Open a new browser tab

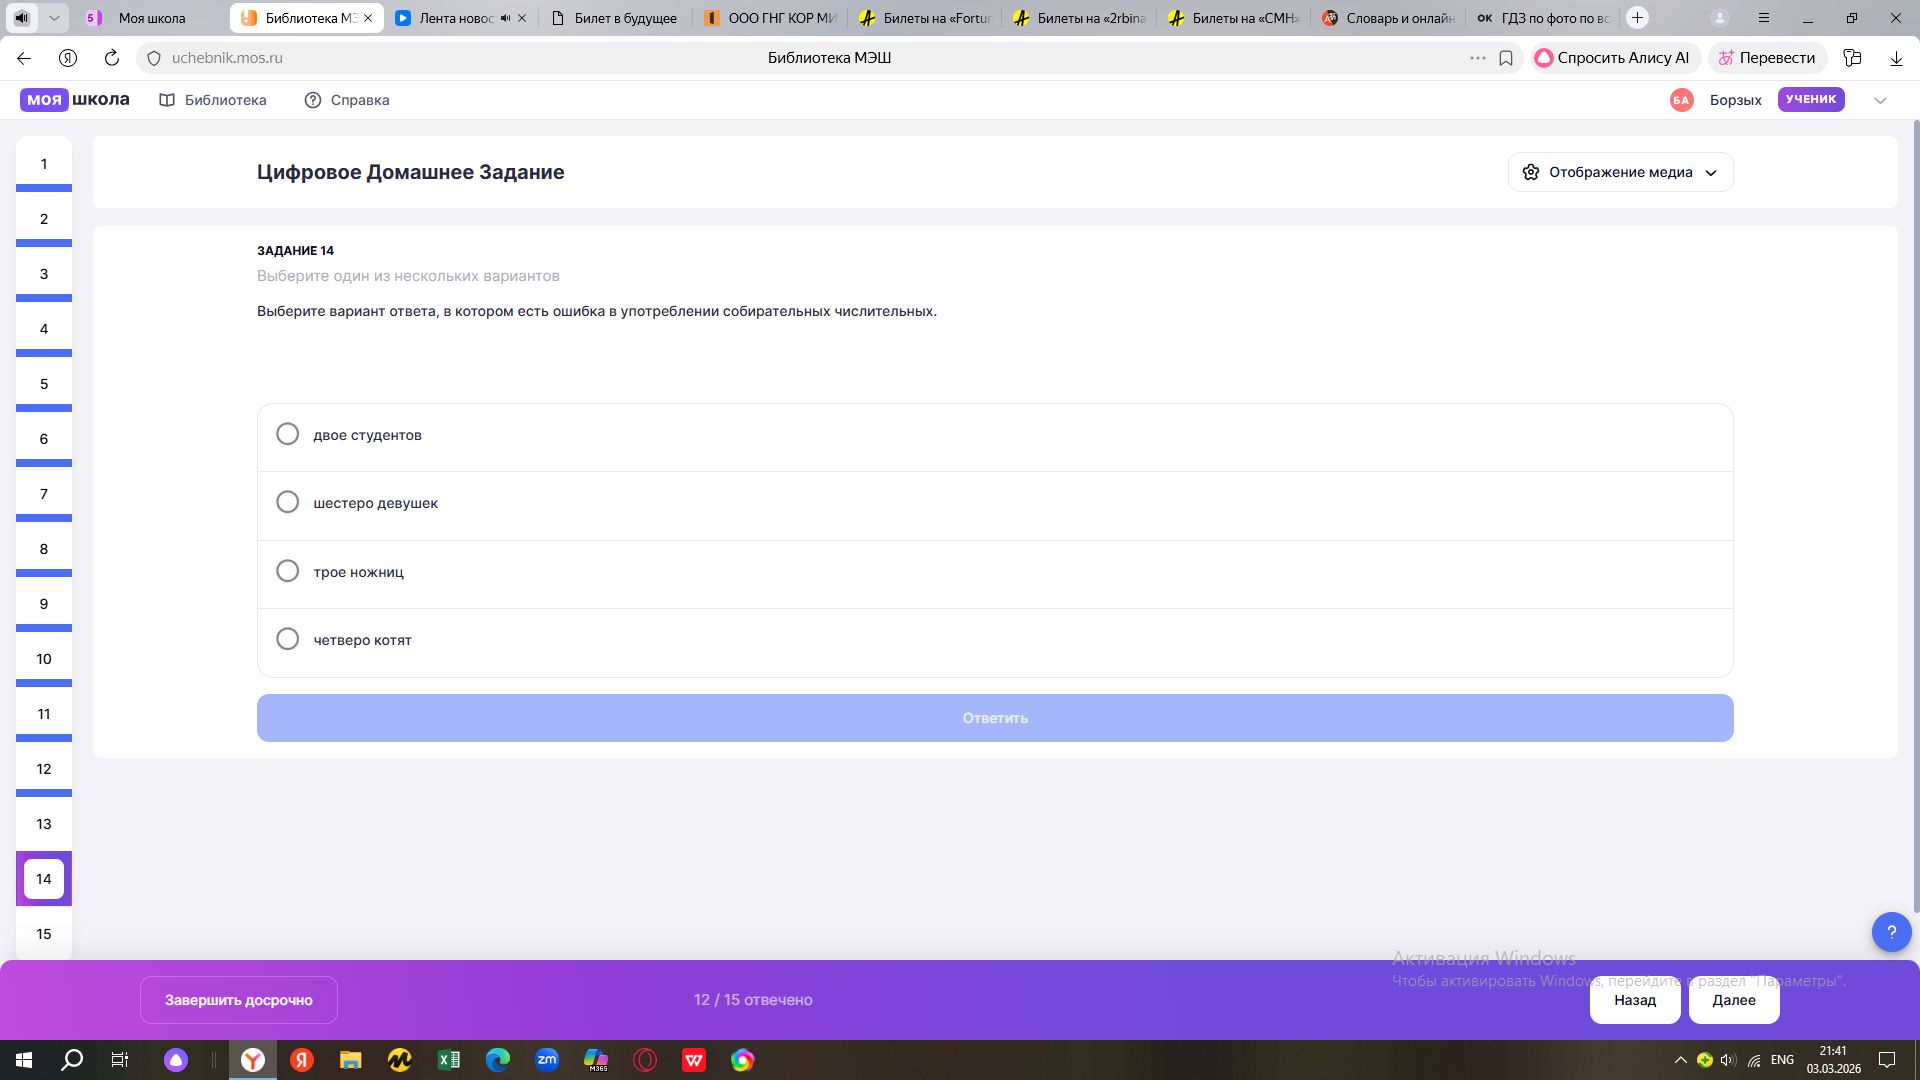pos(1637,18)
